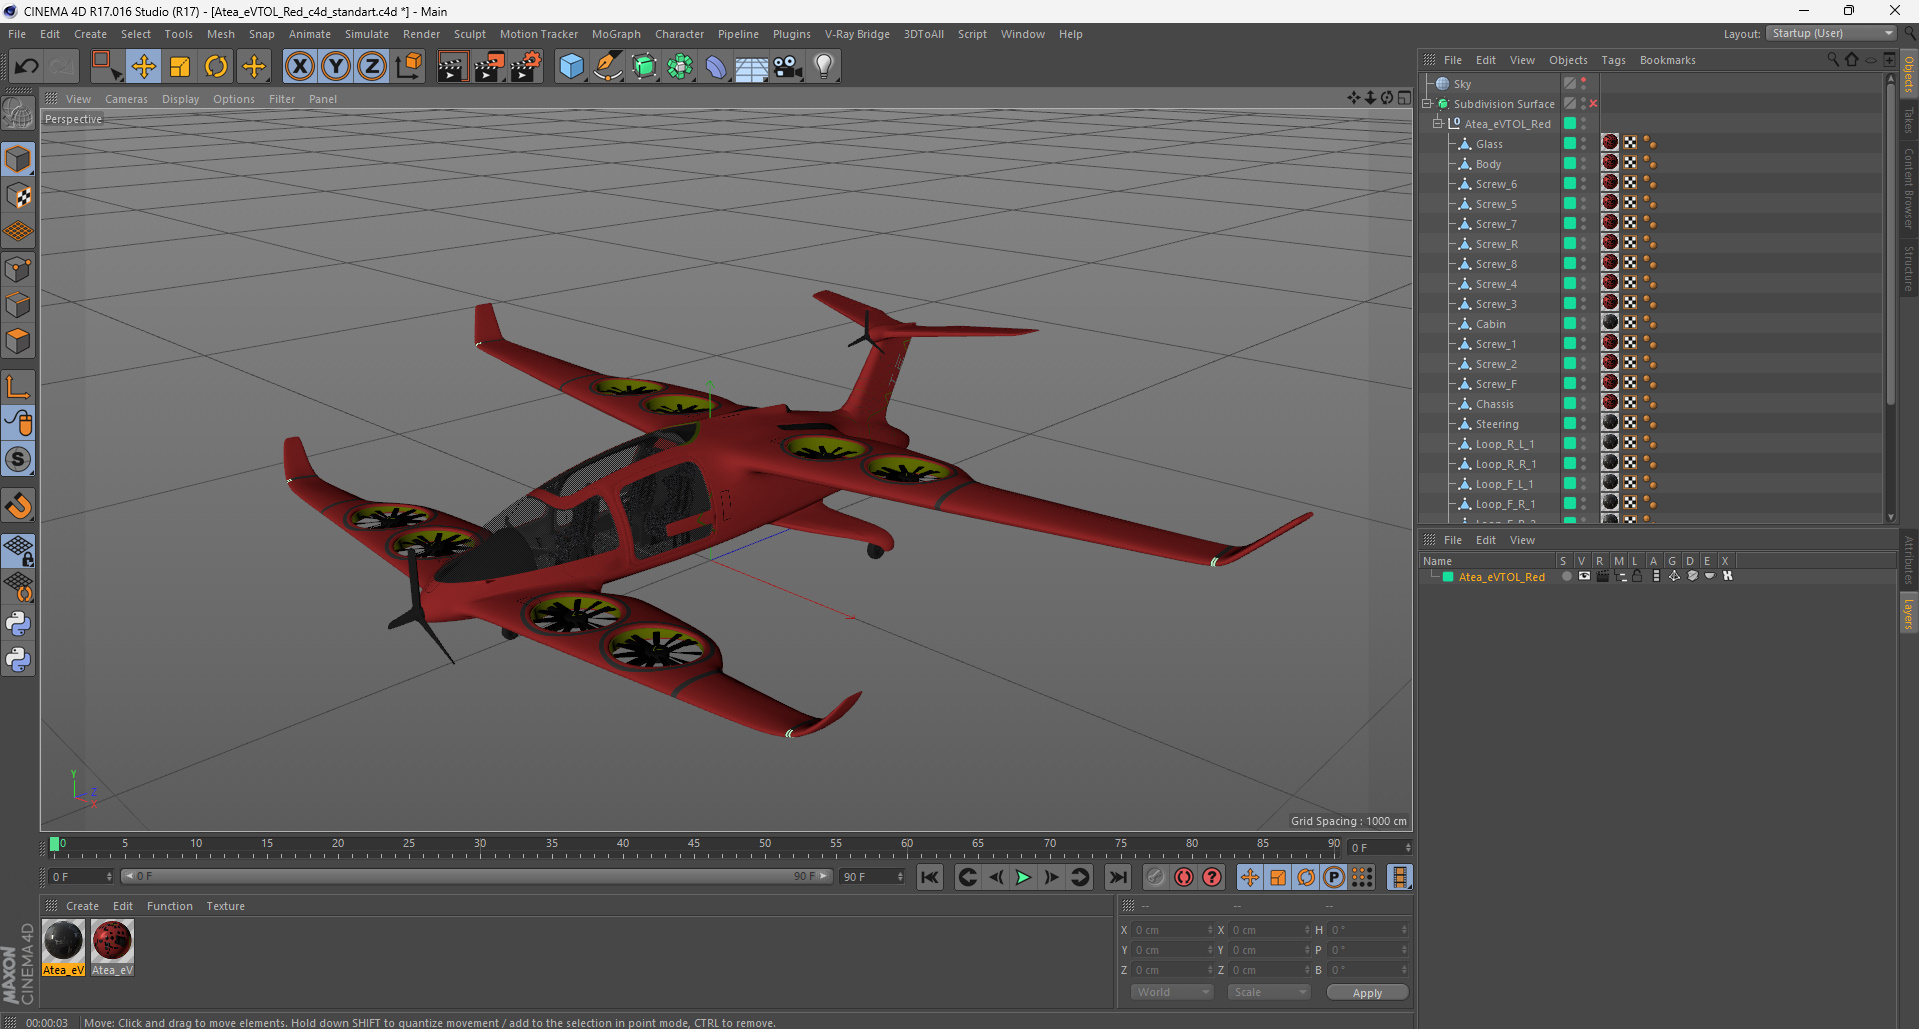Open the Layout dropdown Startup (User)
1919x1029 pixels.
coord(1831,33)
